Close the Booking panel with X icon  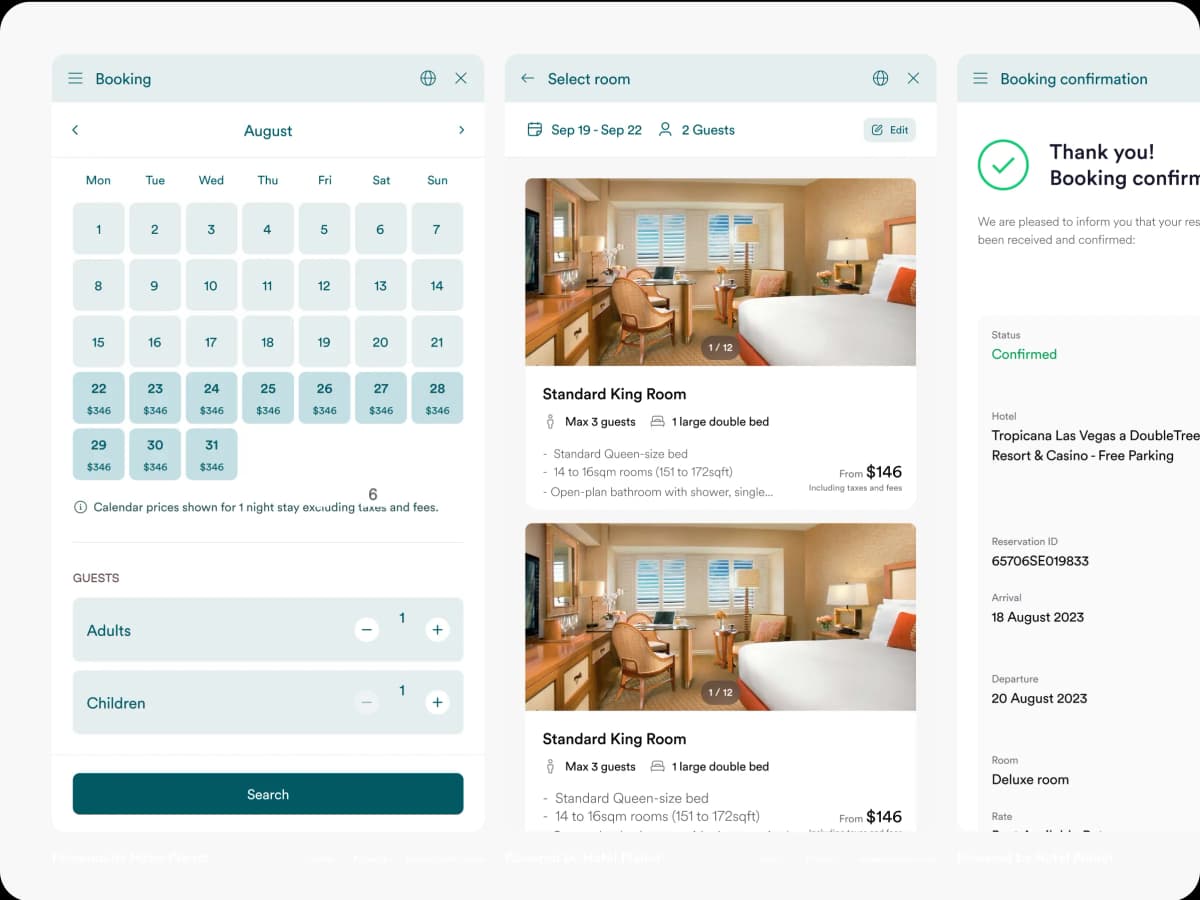coord(461,78)
